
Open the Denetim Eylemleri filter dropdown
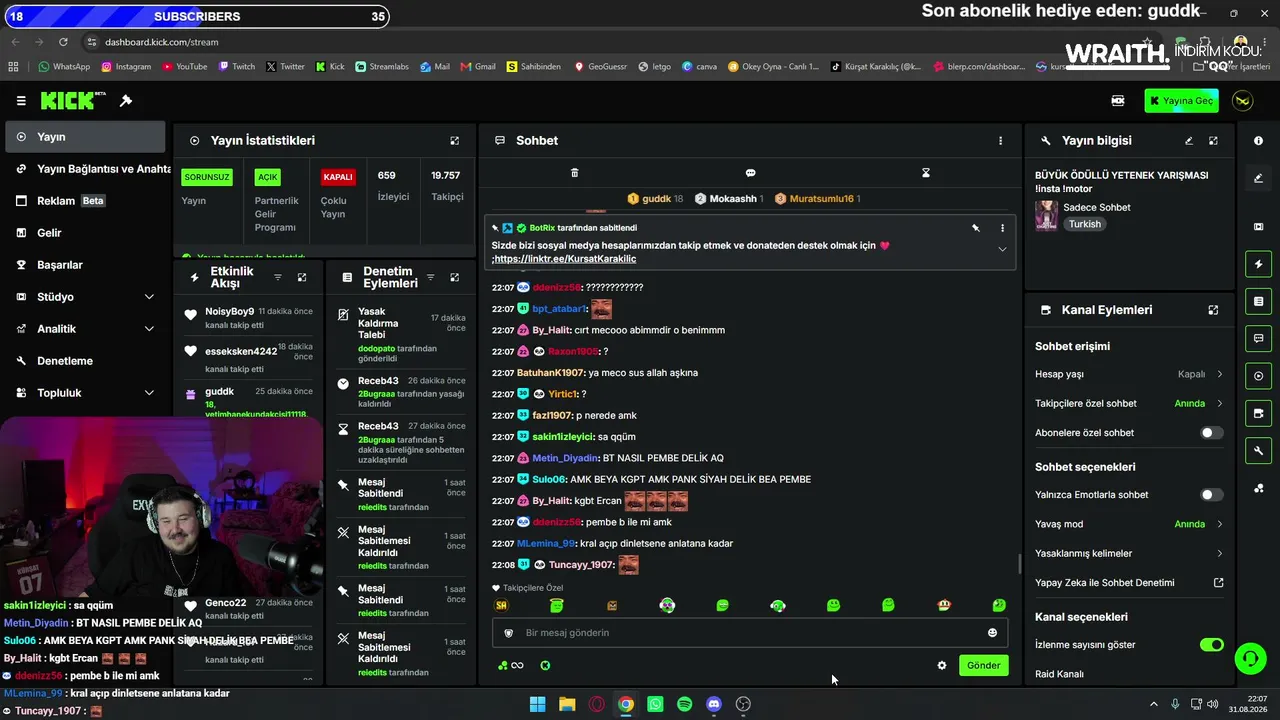click(430, 277)
